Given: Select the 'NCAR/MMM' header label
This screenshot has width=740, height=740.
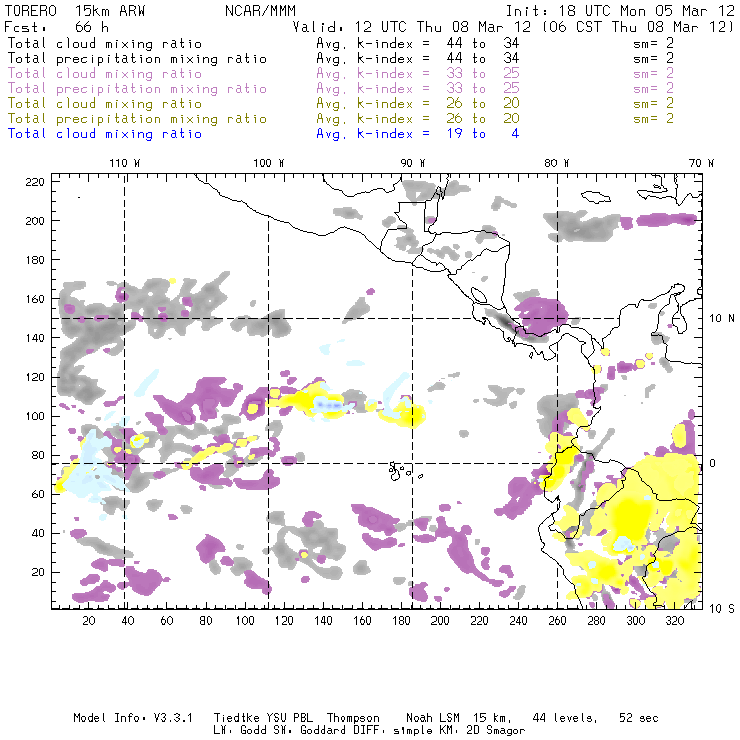Looking at the screenshot, I should (x=261, y=11).
